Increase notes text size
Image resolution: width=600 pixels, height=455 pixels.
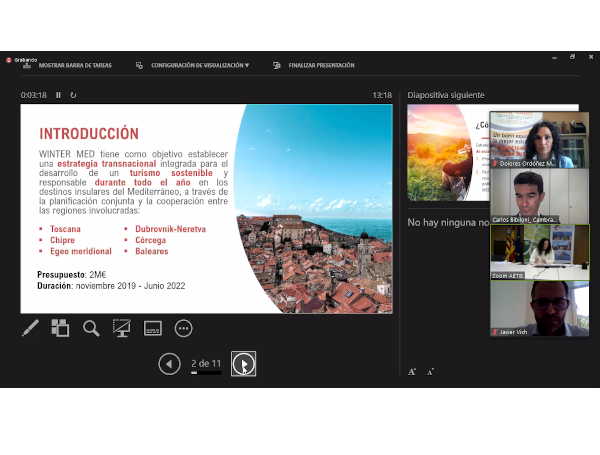[x=412, y=372]
